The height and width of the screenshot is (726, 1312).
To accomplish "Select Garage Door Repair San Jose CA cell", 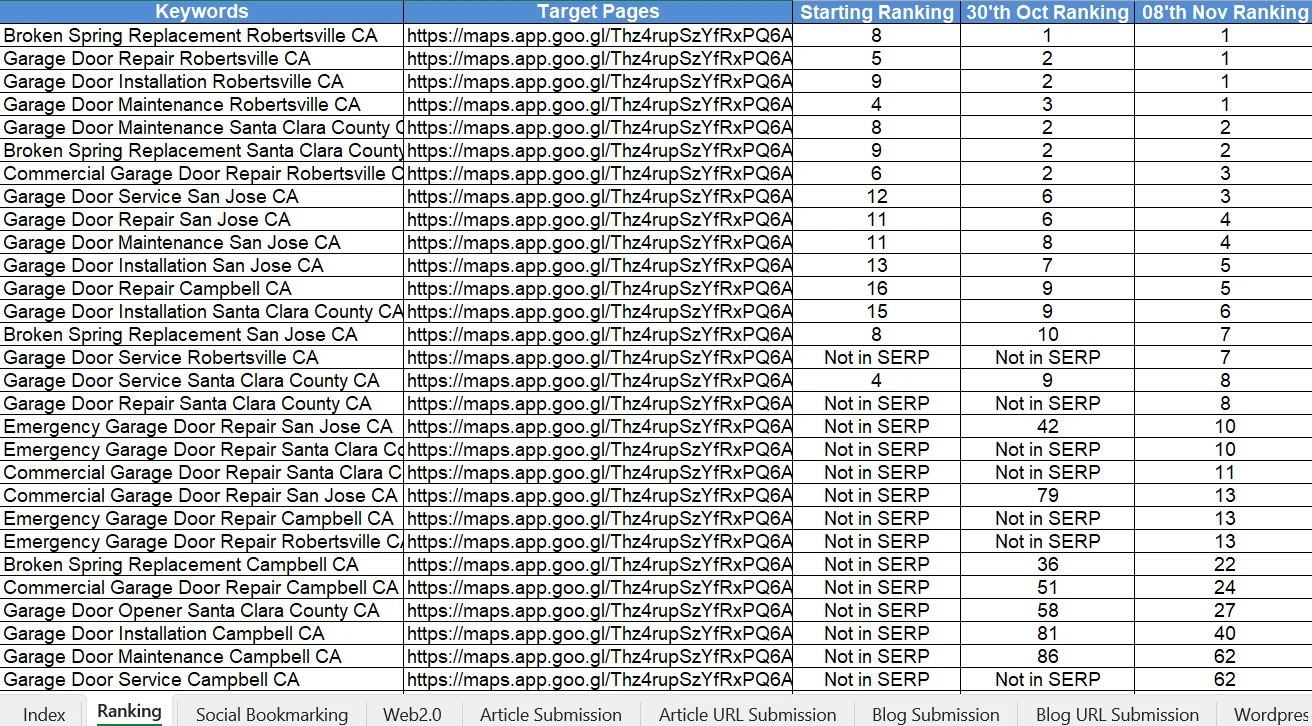I will click(202, 219).
